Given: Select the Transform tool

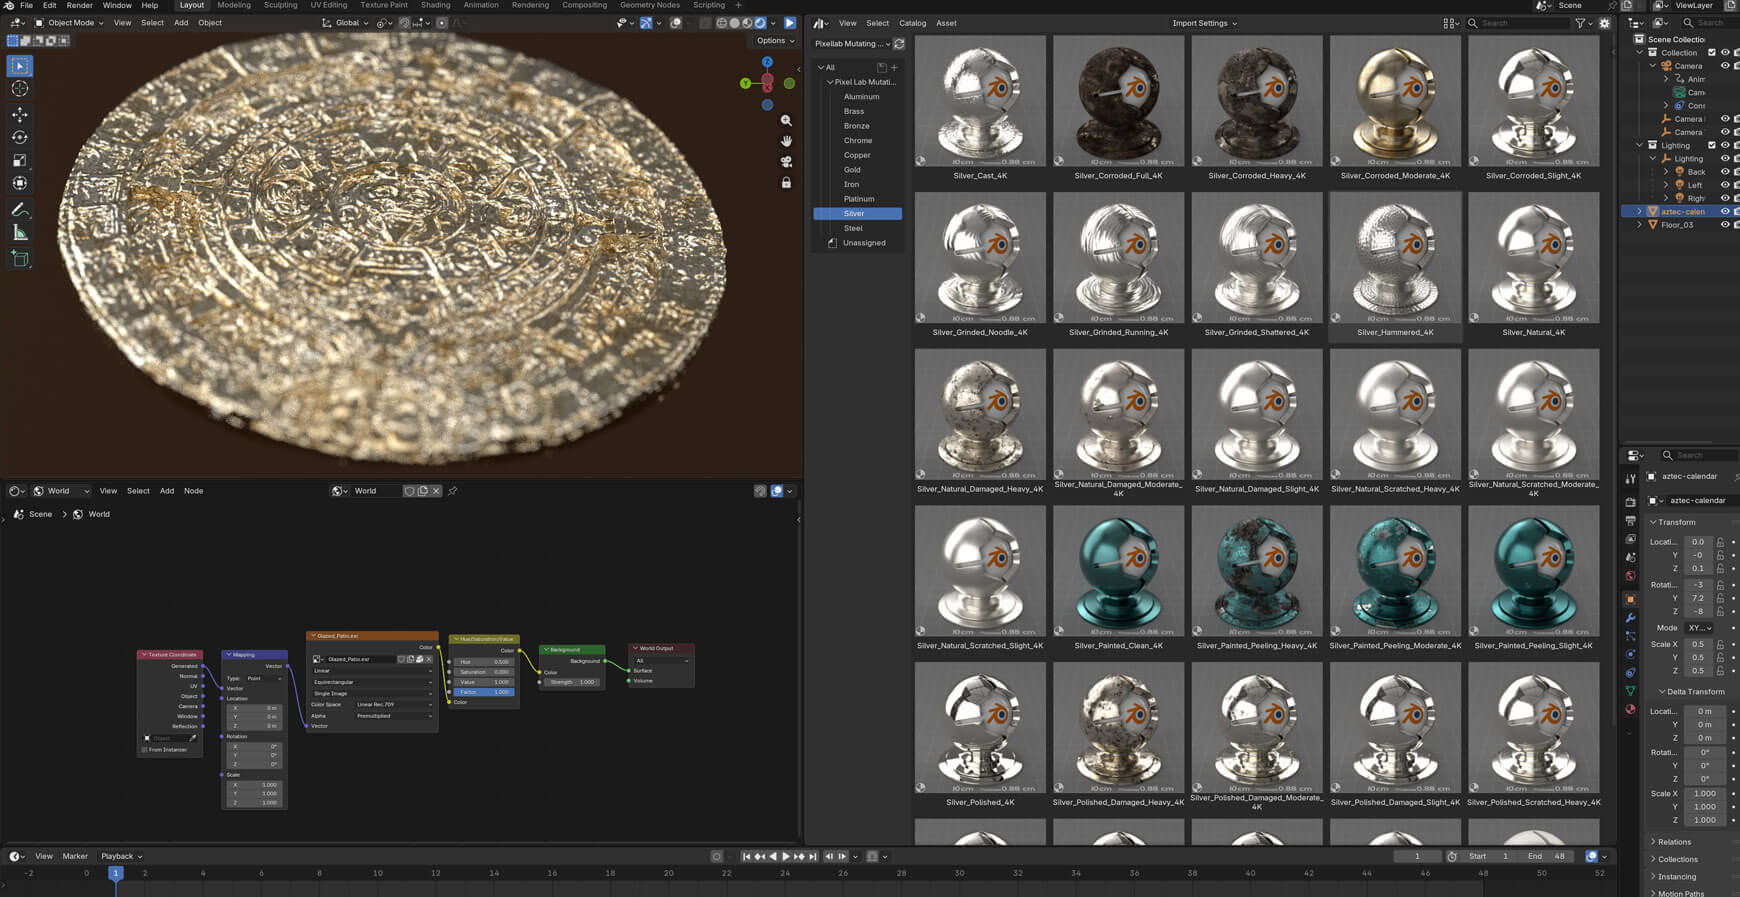Looking at the screenshot, I should tap(20, 184).
